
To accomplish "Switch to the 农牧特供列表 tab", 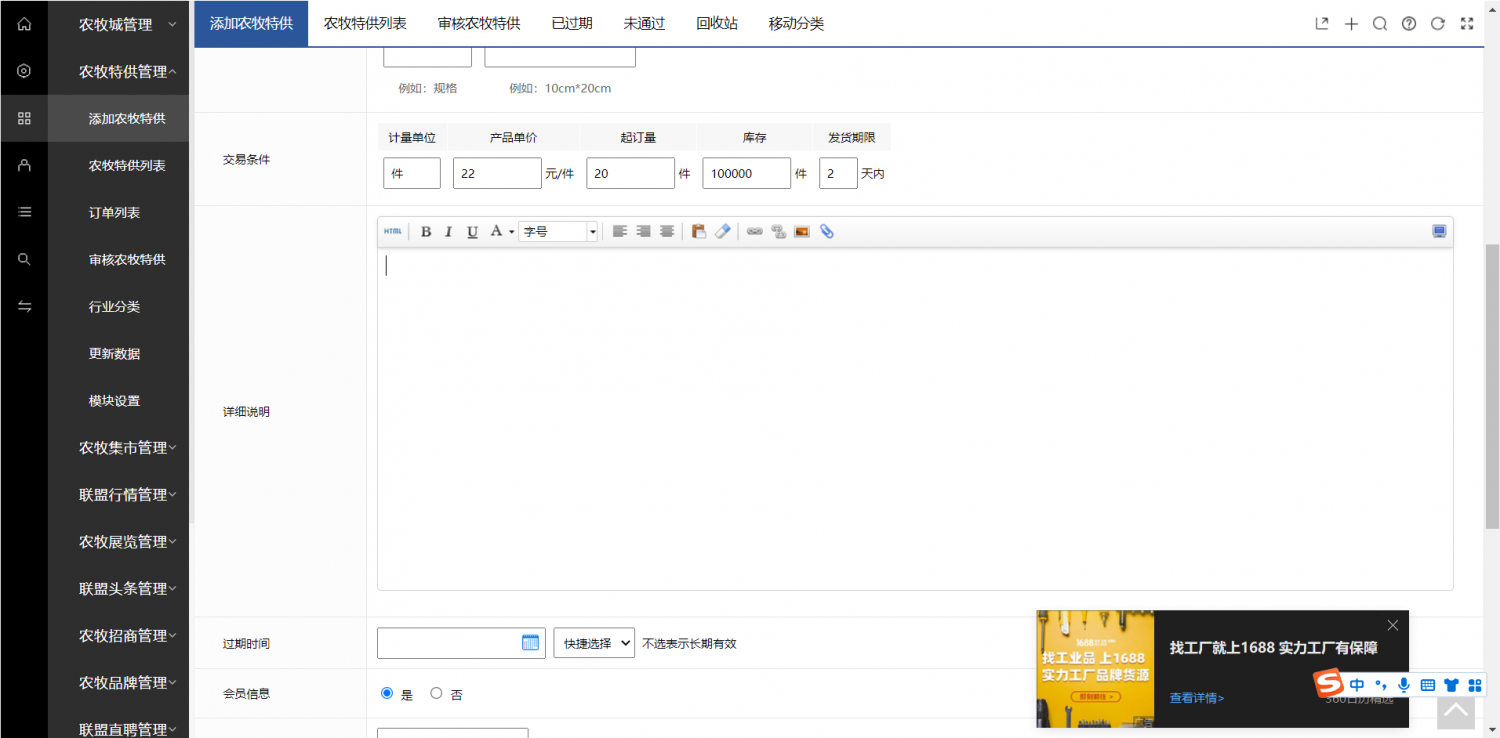I will pos(365,23).
